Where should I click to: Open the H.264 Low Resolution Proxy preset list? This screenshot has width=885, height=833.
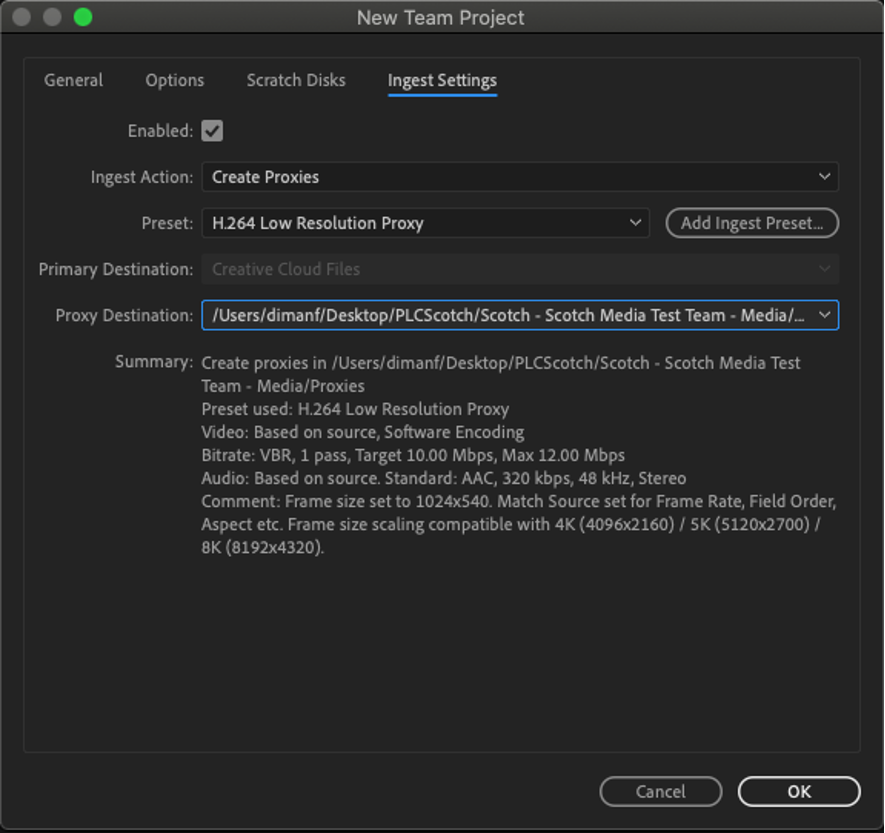pos(426,223)
